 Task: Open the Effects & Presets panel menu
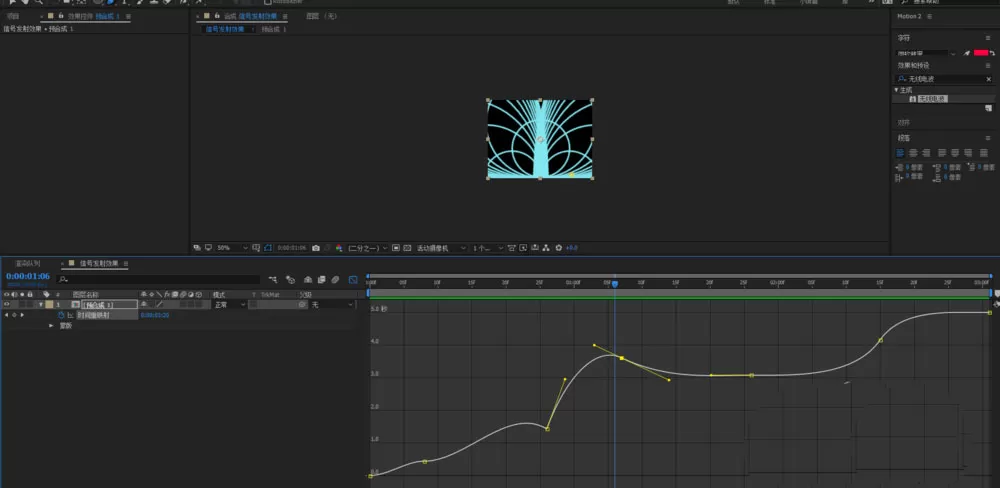coord(988,66)
